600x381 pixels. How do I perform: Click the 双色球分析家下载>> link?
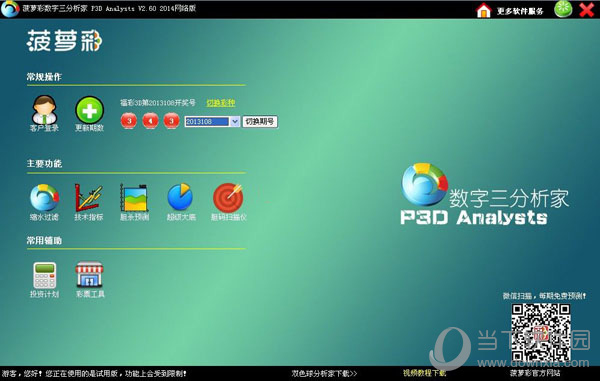point(324,373)
